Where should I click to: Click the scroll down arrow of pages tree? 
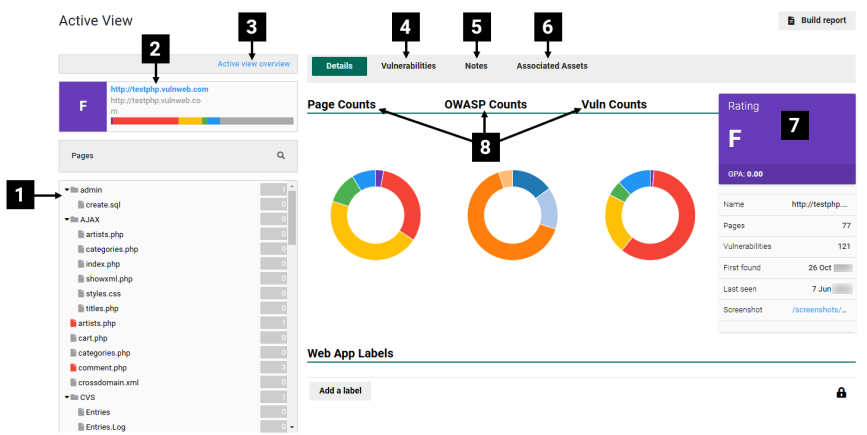click(x=292, y=427)
